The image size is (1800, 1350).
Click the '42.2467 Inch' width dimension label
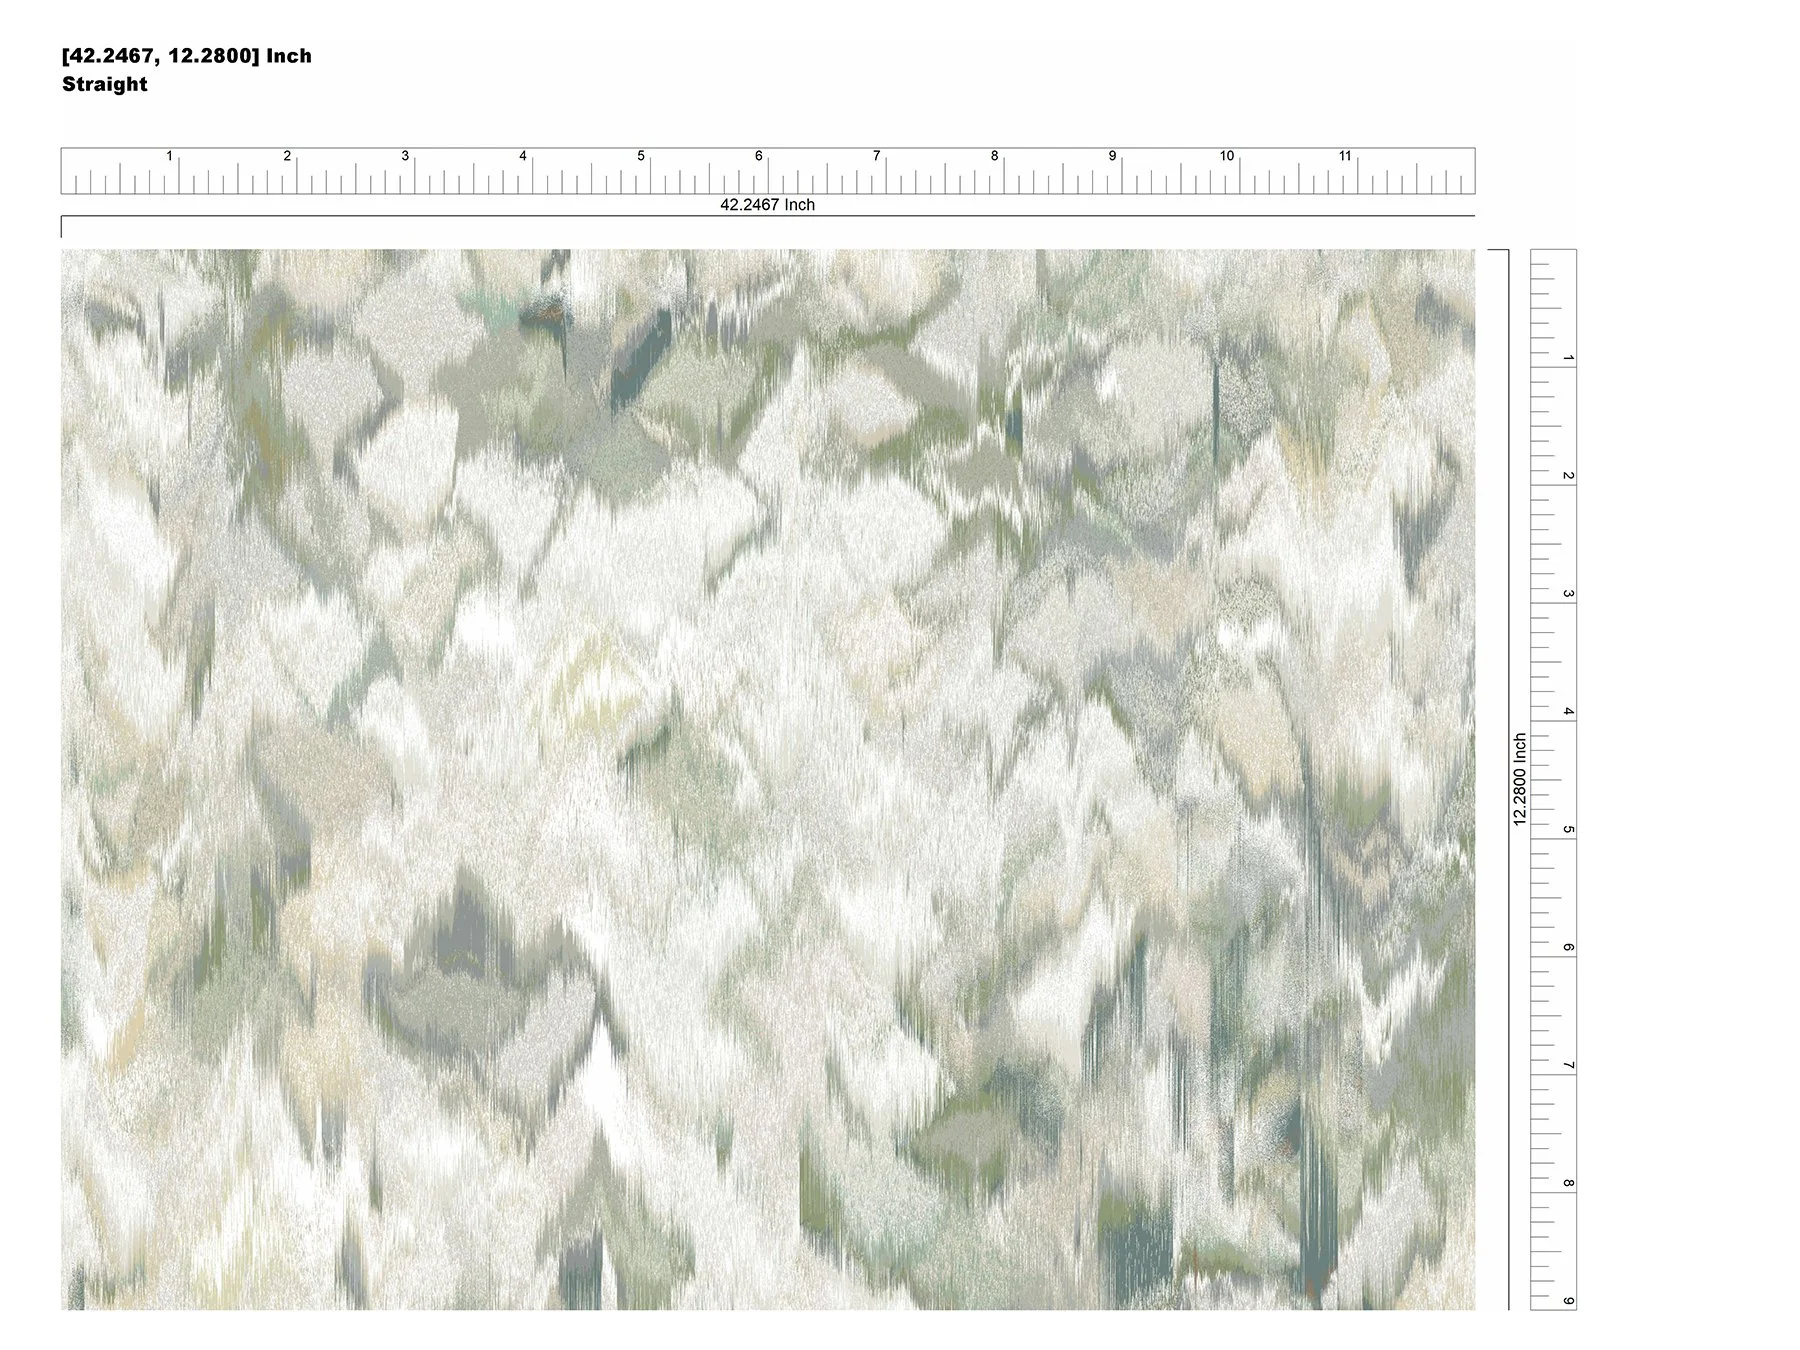768,205
